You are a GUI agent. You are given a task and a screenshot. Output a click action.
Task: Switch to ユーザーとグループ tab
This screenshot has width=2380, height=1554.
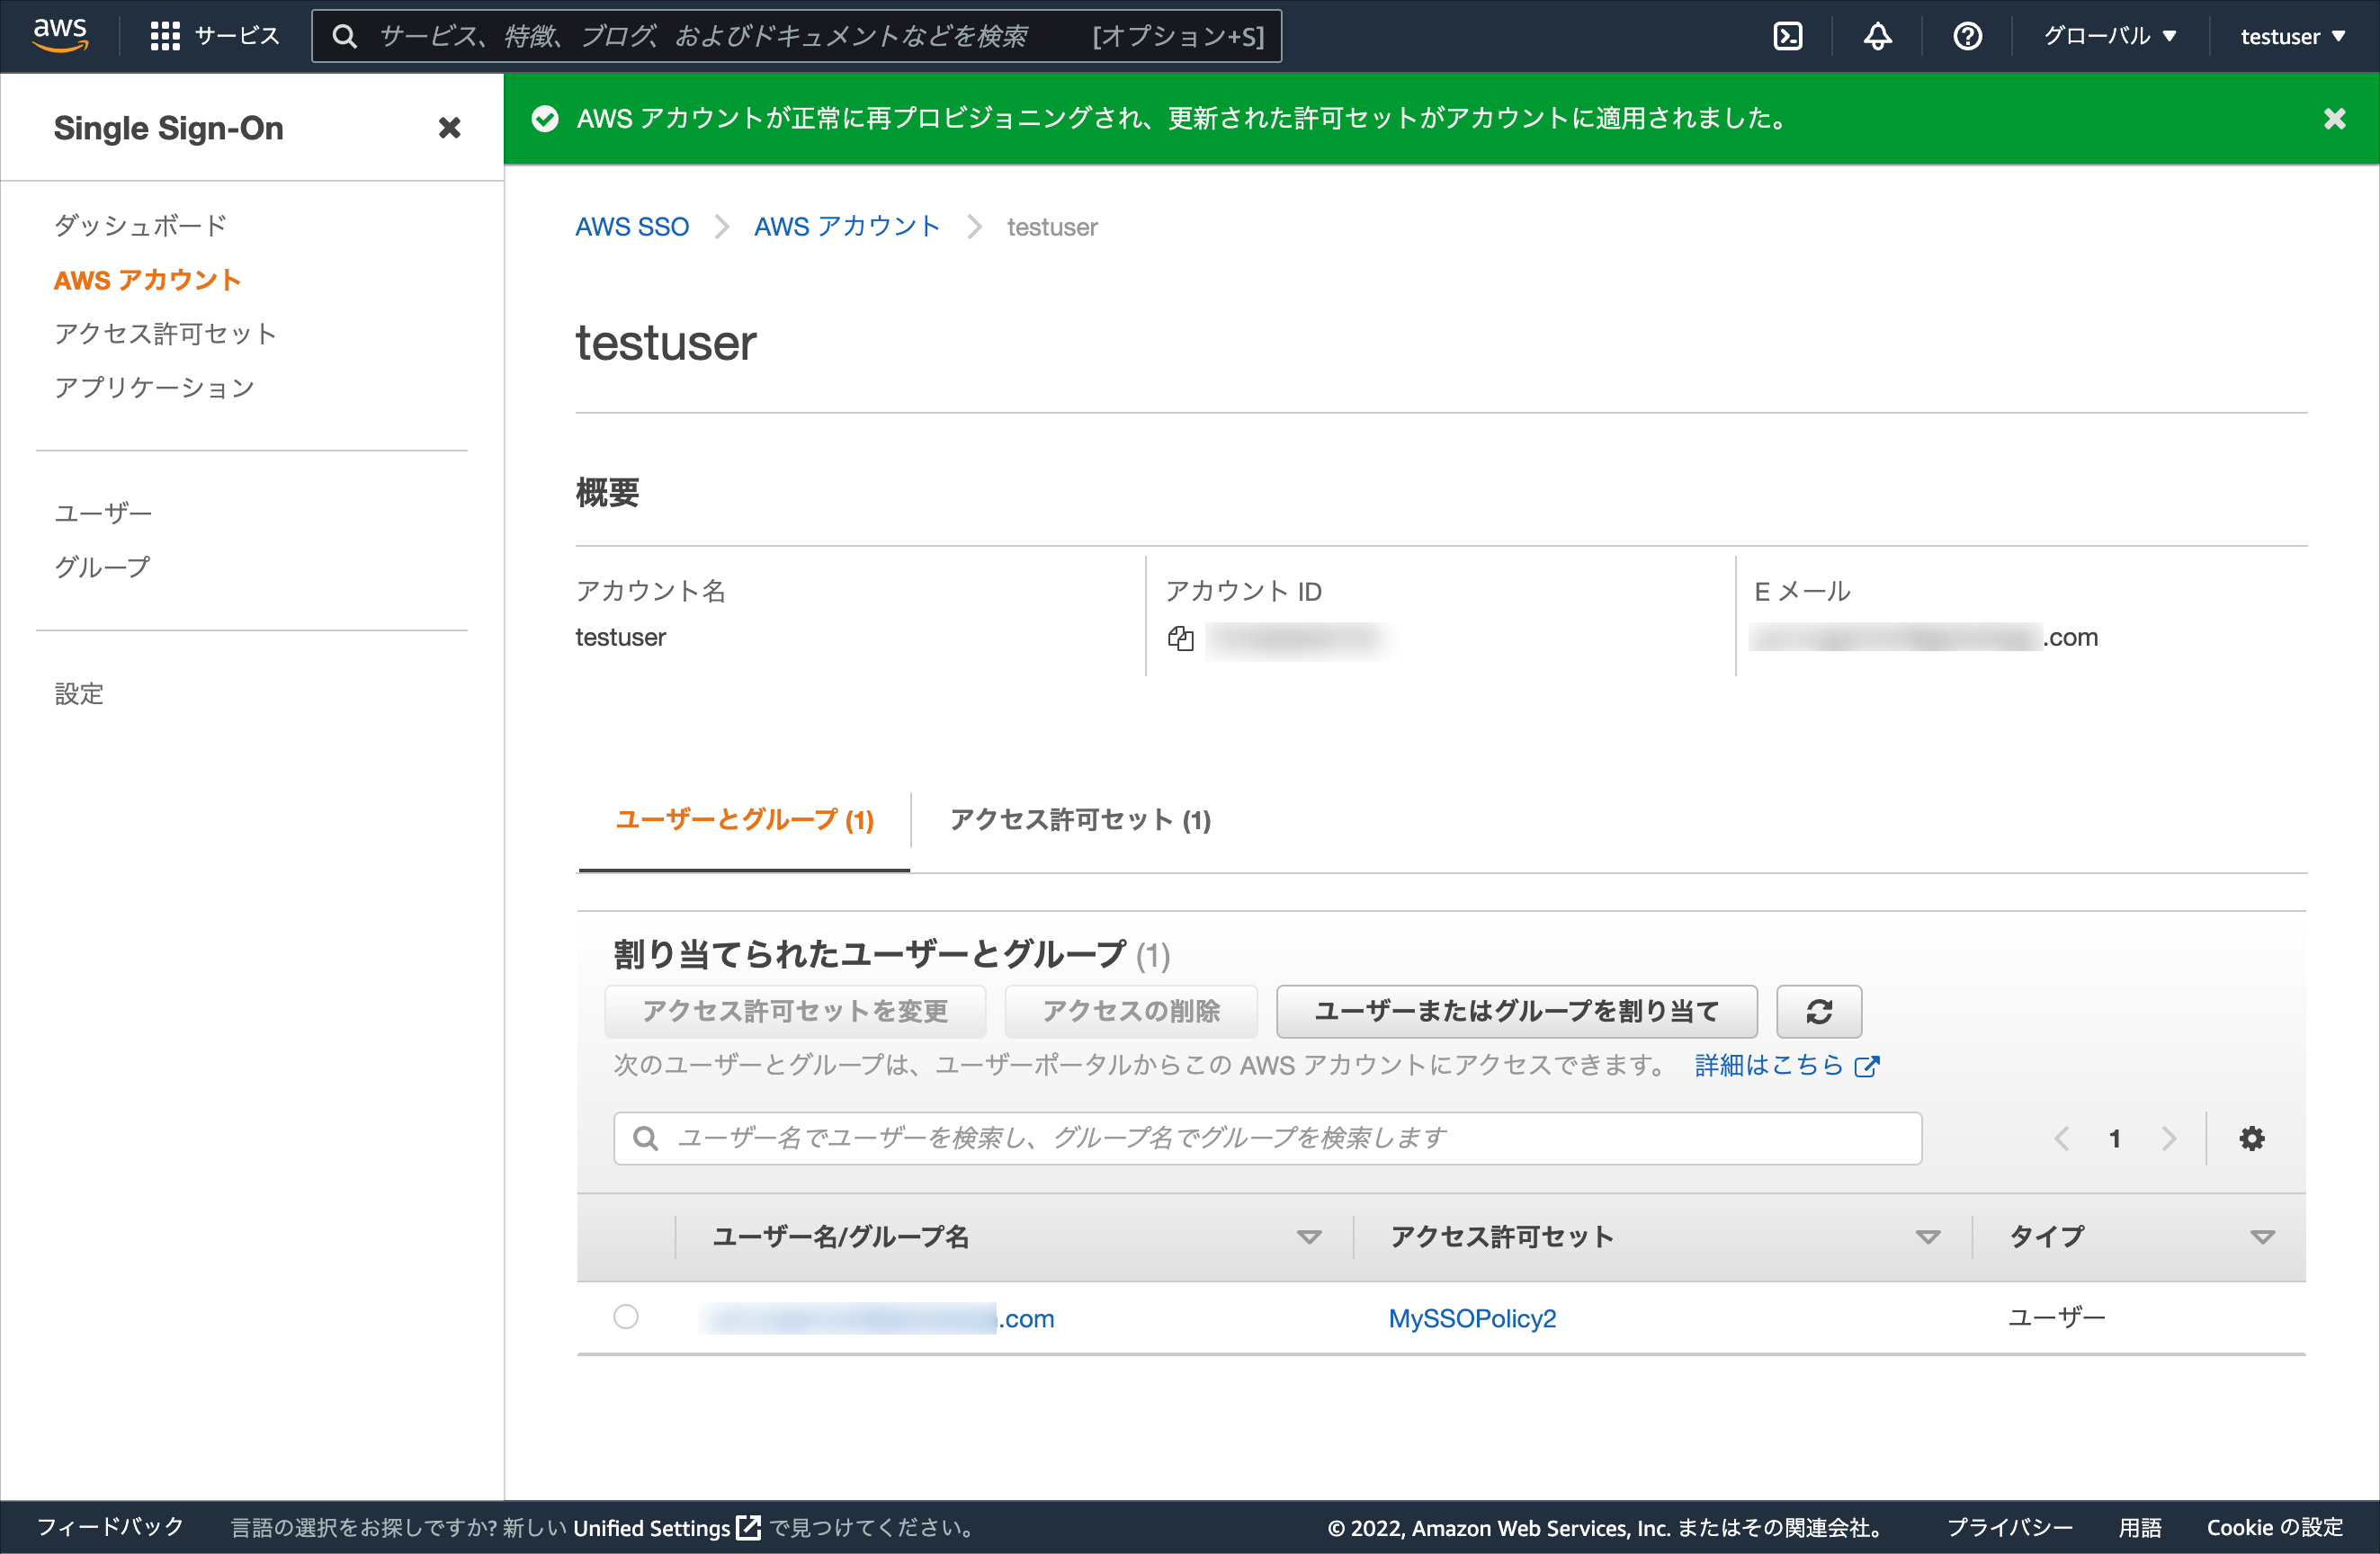[744, 820]
